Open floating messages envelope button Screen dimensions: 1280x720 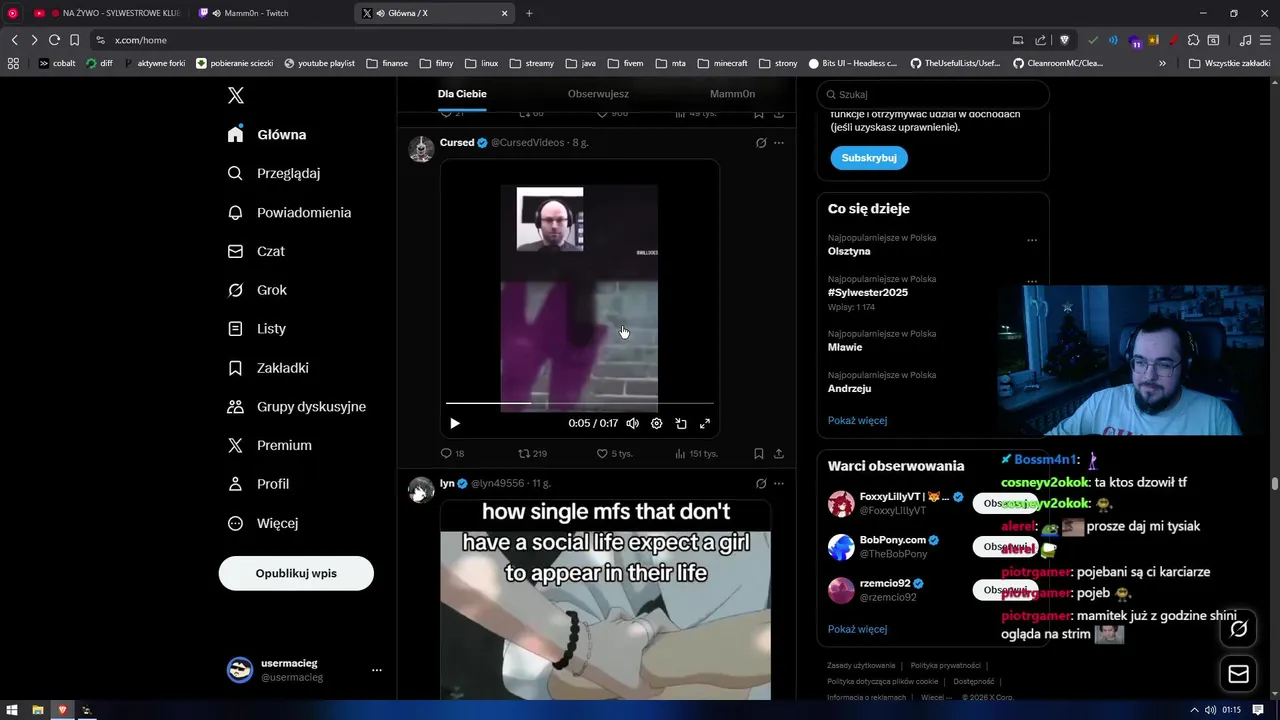click(1239, 674)
